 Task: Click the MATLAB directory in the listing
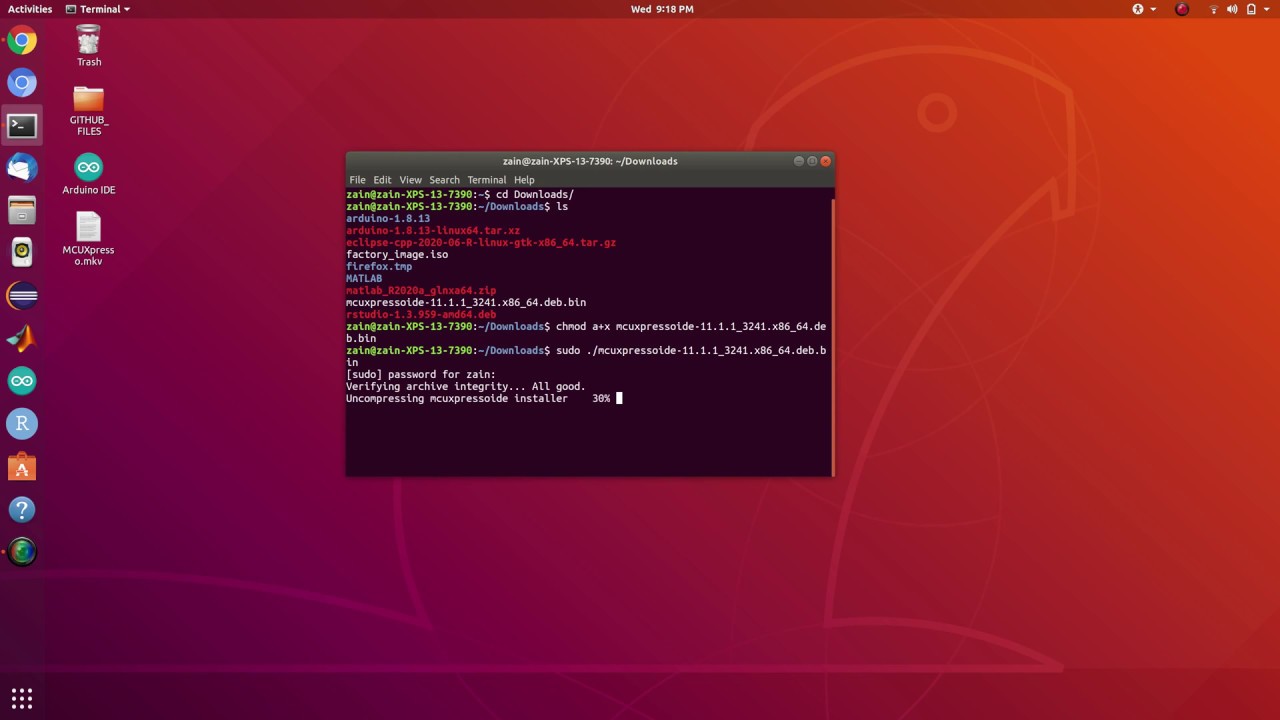click(x=364, y=278)
